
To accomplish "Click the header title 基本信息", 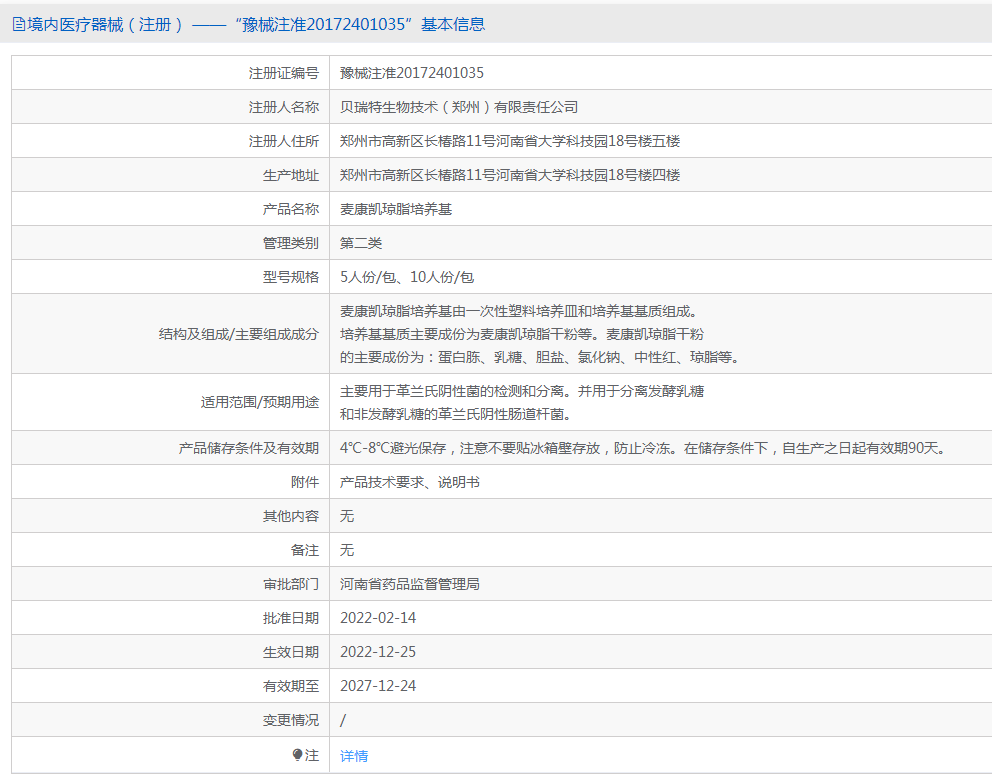I will coord(453,25).
